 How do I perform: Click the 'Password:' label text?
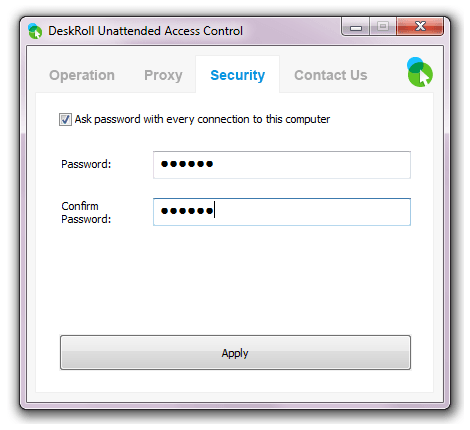pyautogui.click(x=86, y=164)
